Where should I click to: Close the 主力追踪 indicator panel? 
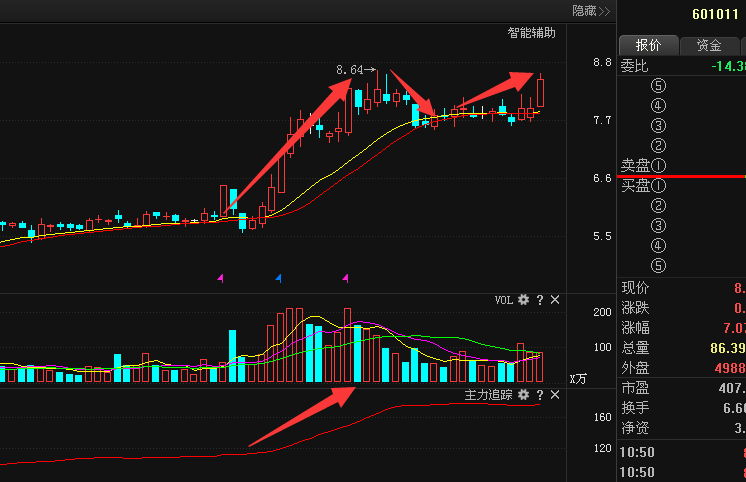[555, 395]
